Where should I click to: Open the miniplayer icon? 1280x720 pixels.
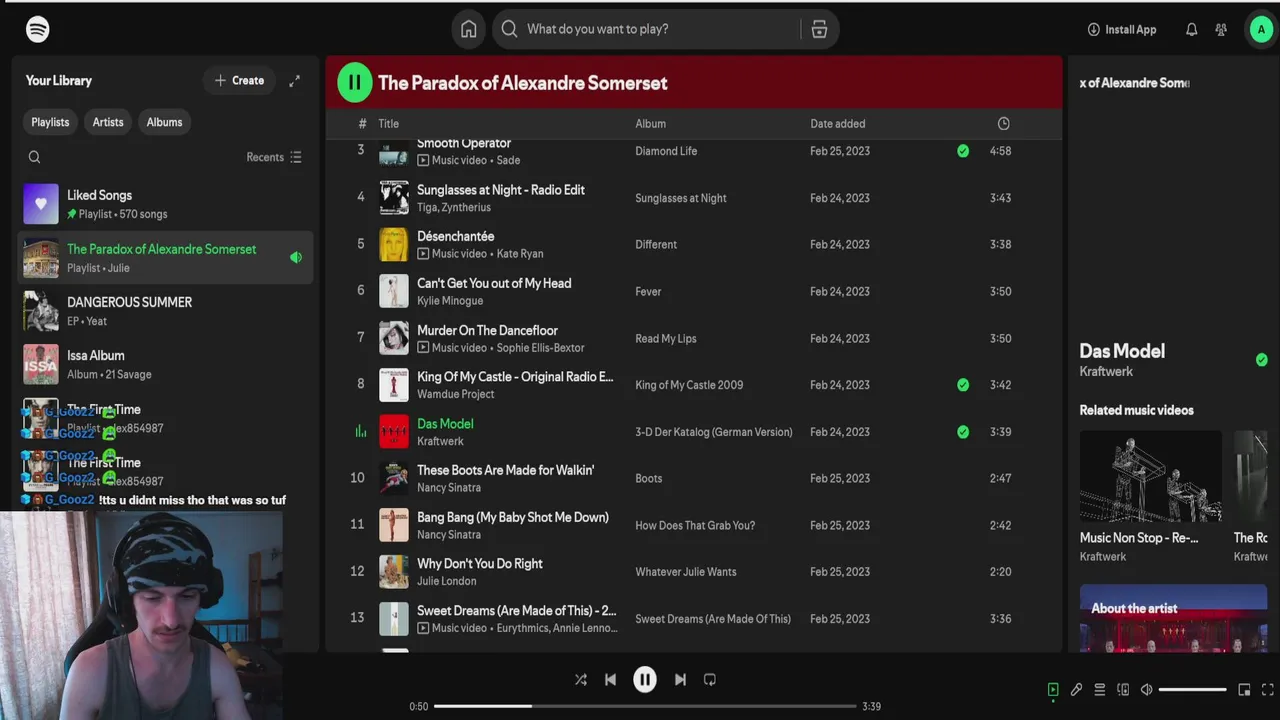[x=1244, y=689]
